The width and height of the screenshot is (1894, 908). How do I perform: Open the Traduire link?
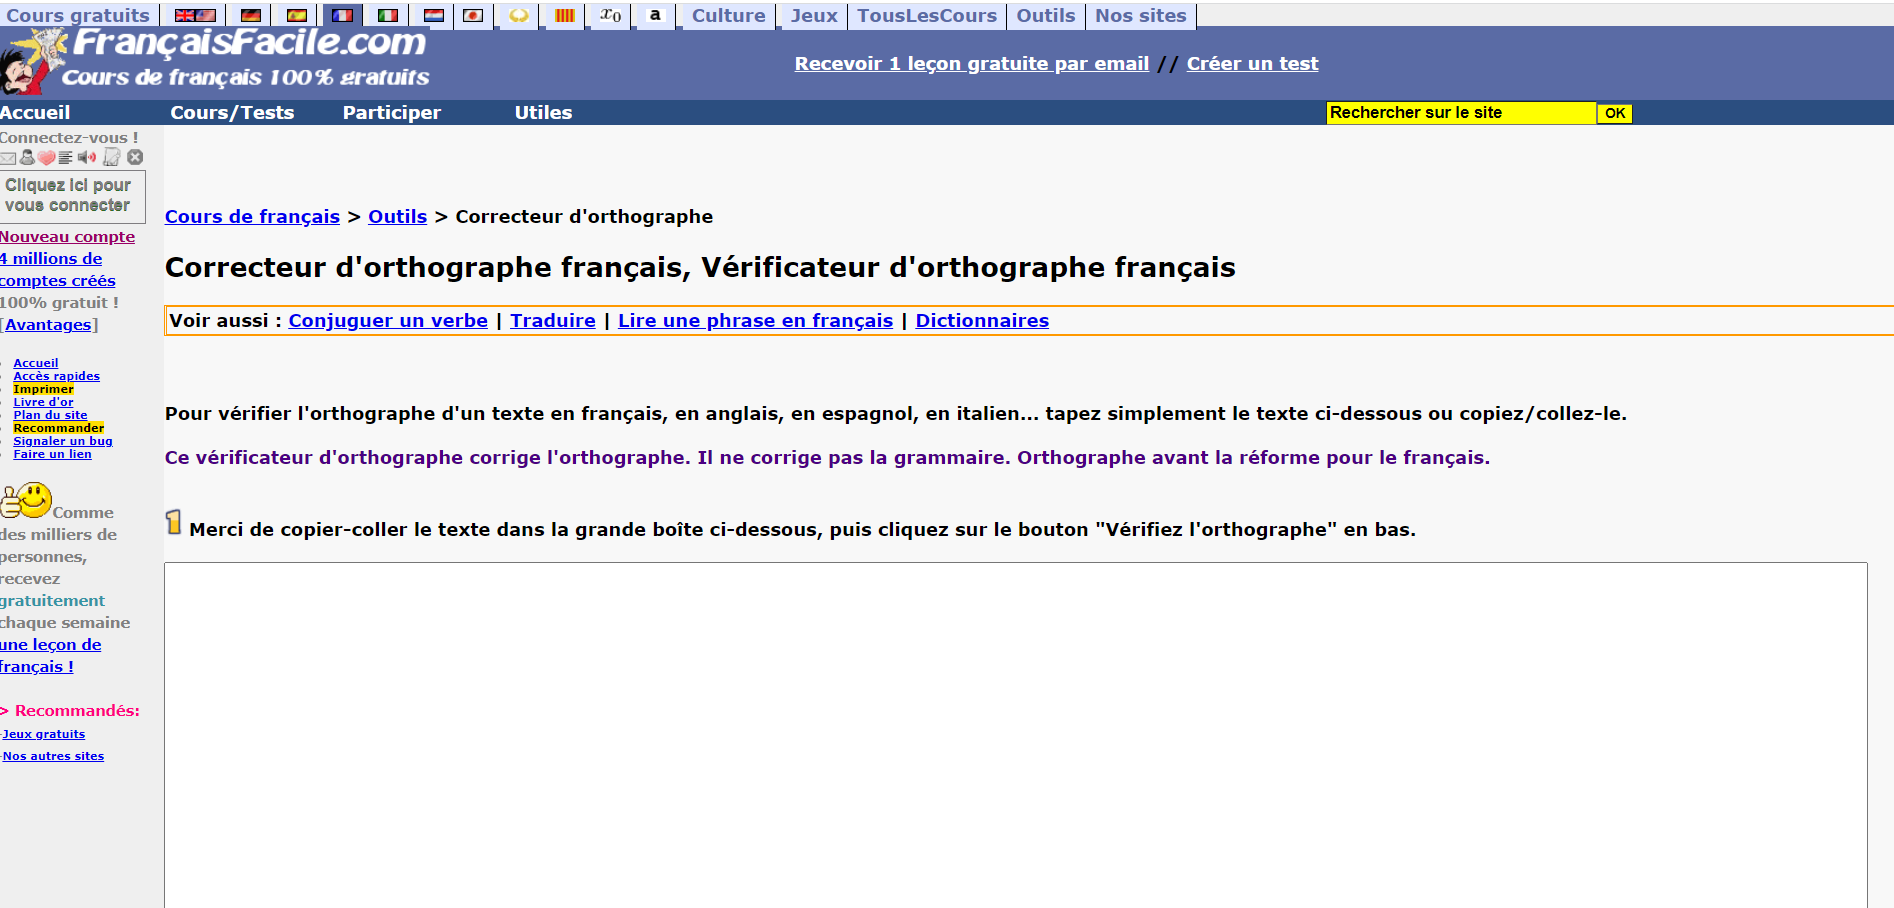pos(553,321)
